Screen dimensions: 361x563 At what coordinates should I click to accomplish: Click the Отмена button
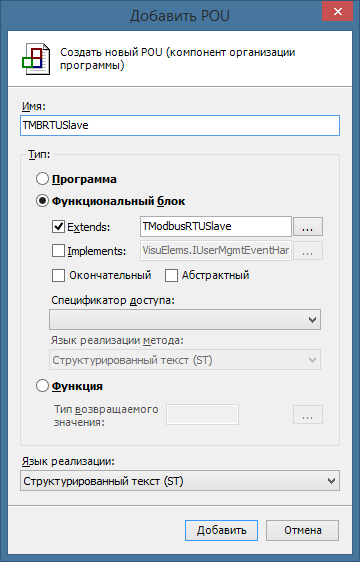[302, 530]
